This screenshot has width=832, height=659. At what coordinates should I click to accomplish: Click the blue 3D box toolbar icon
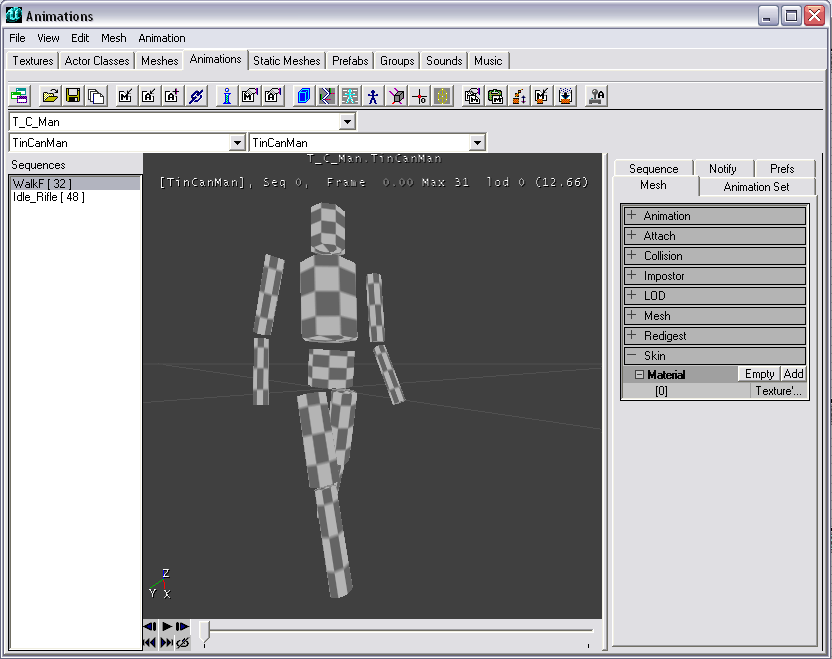(x=304, y=96)
